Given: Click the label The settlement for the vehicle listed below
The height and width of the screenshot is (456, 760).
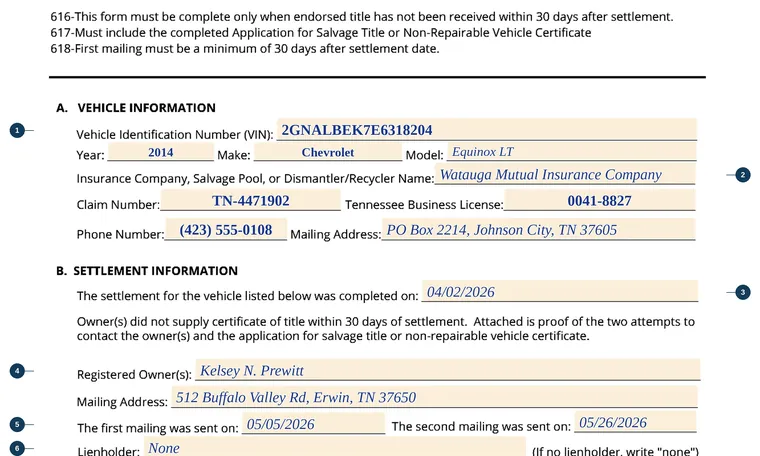Looking at the screenshot, I should (247, 296).
